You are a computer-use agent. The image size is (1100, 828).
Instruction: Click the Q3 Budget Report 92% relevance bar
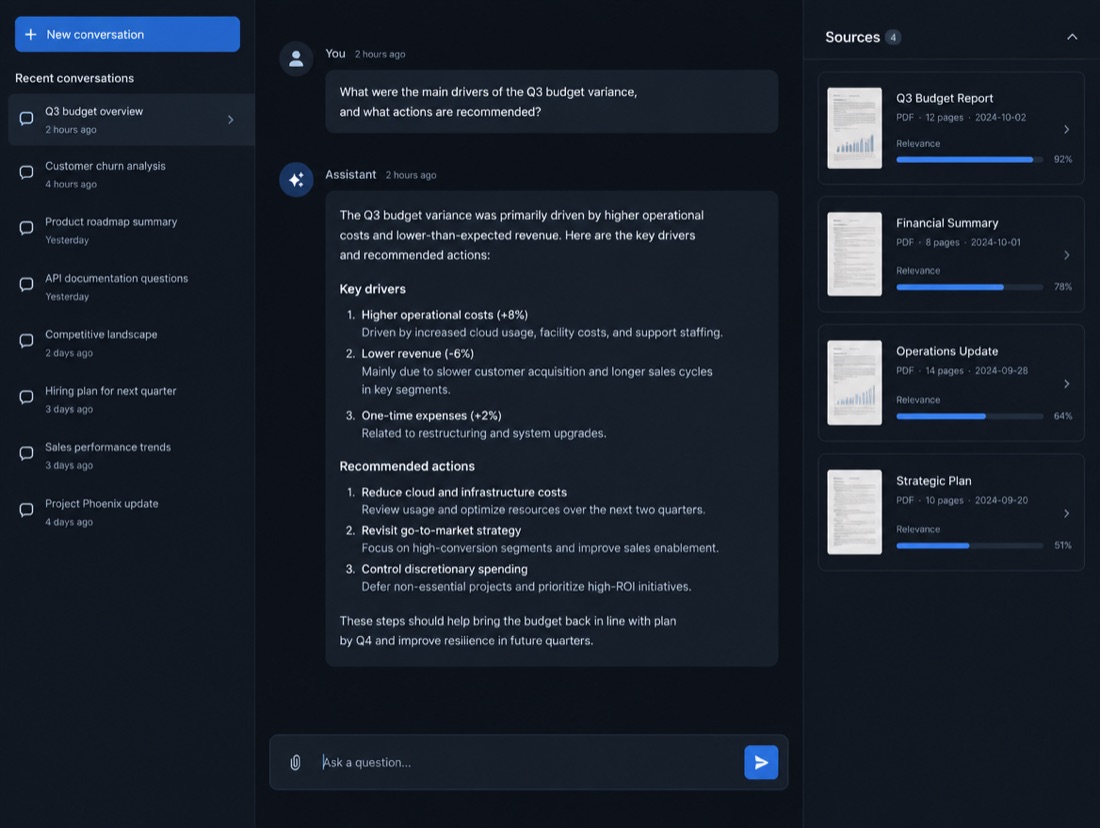pyautogui.click(x=970, y=160)
